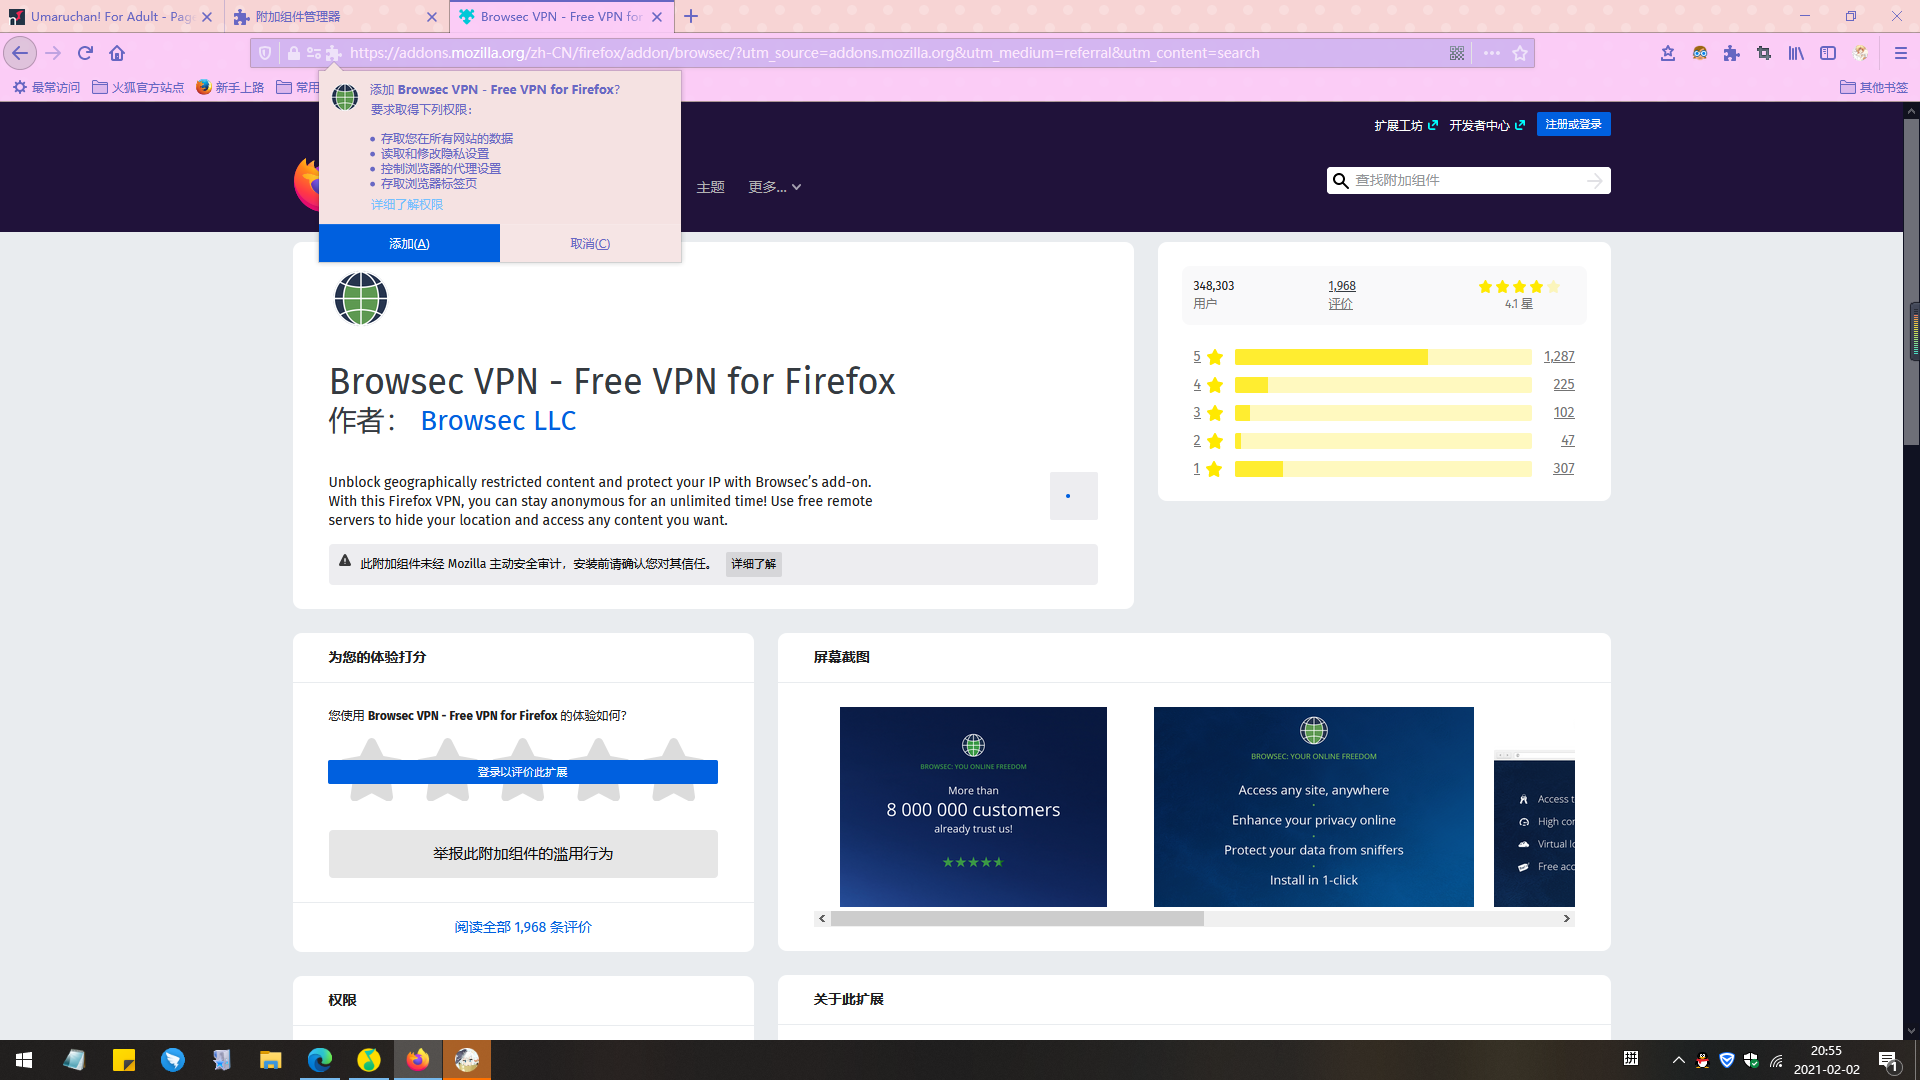The image size is (1920, 1080).
Task: Open the 1,287 five-star review count
Action: pos(1559,356)
